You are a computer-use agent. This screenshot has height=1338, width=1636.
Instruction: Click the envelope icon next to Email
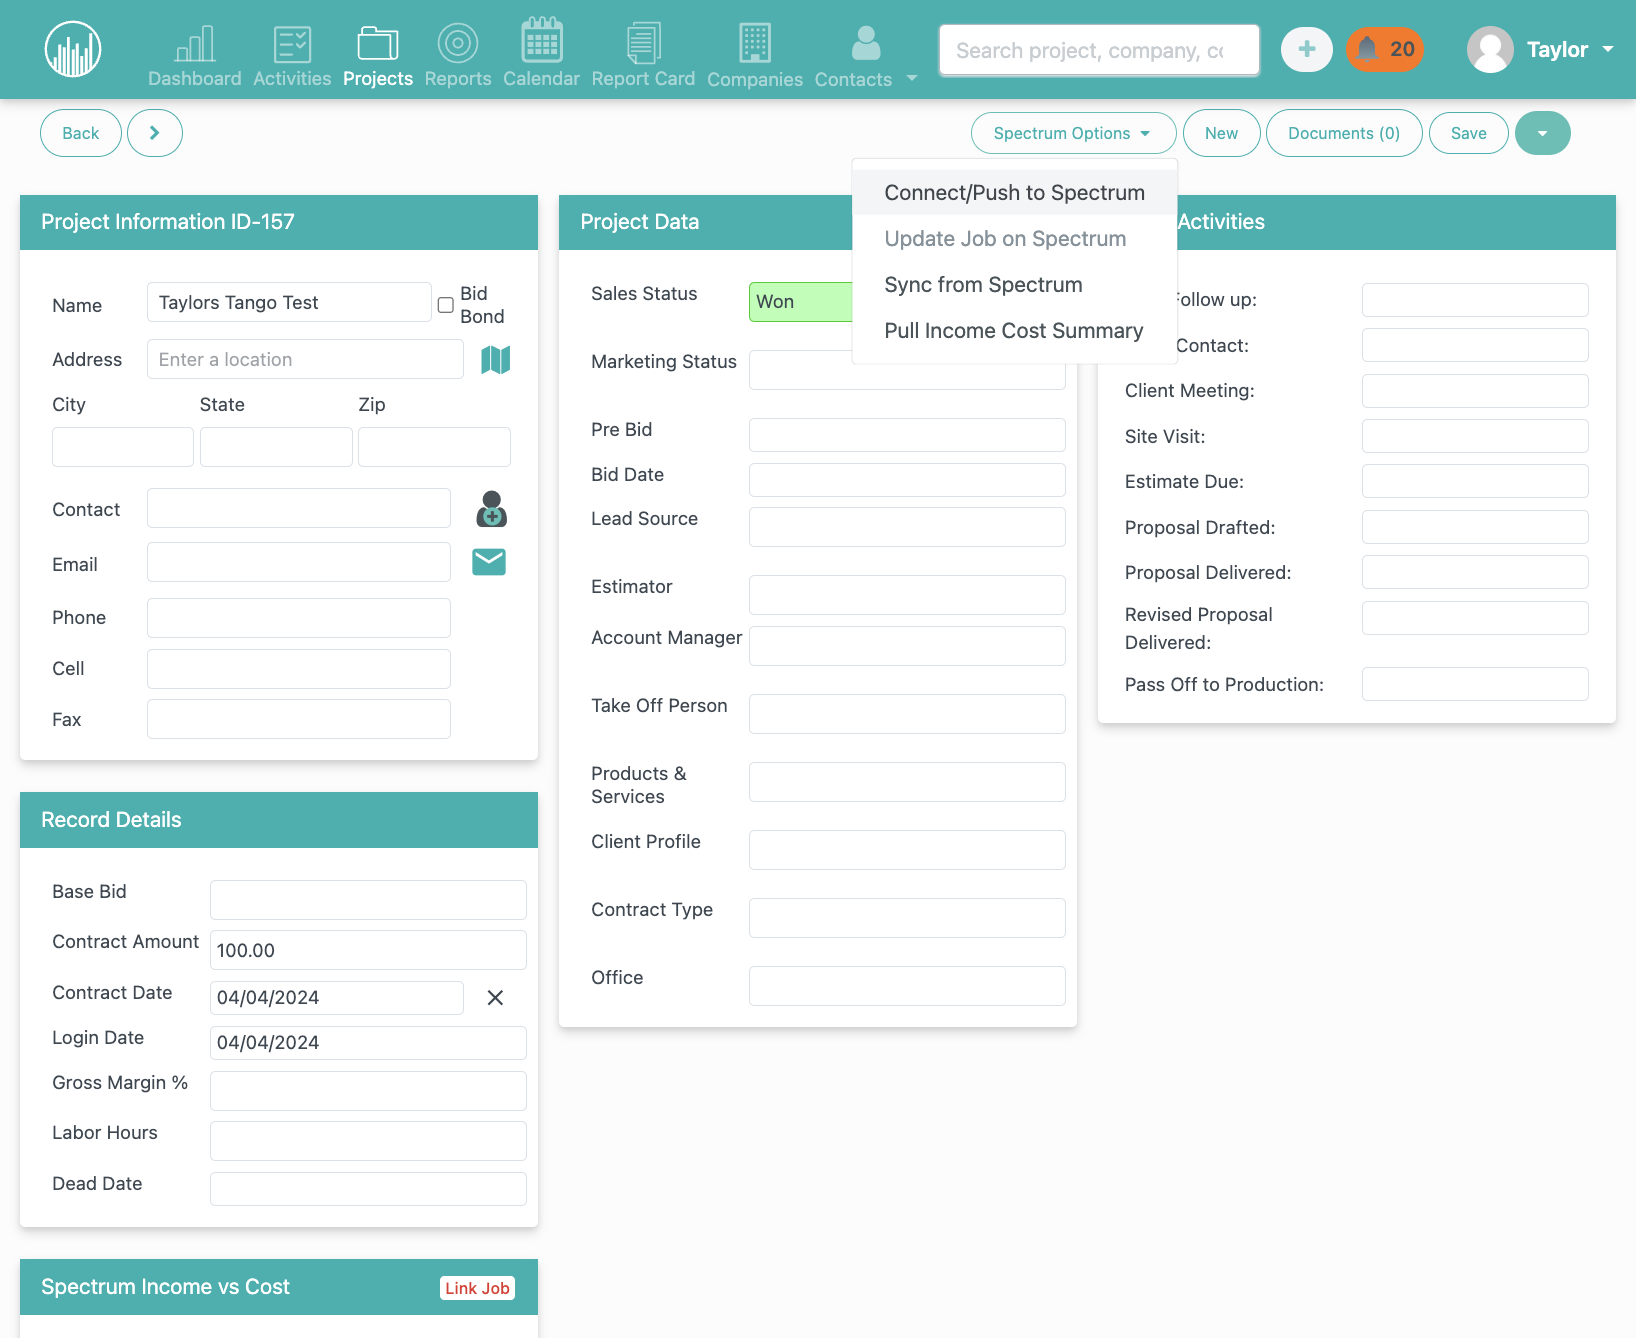(489, 562)
